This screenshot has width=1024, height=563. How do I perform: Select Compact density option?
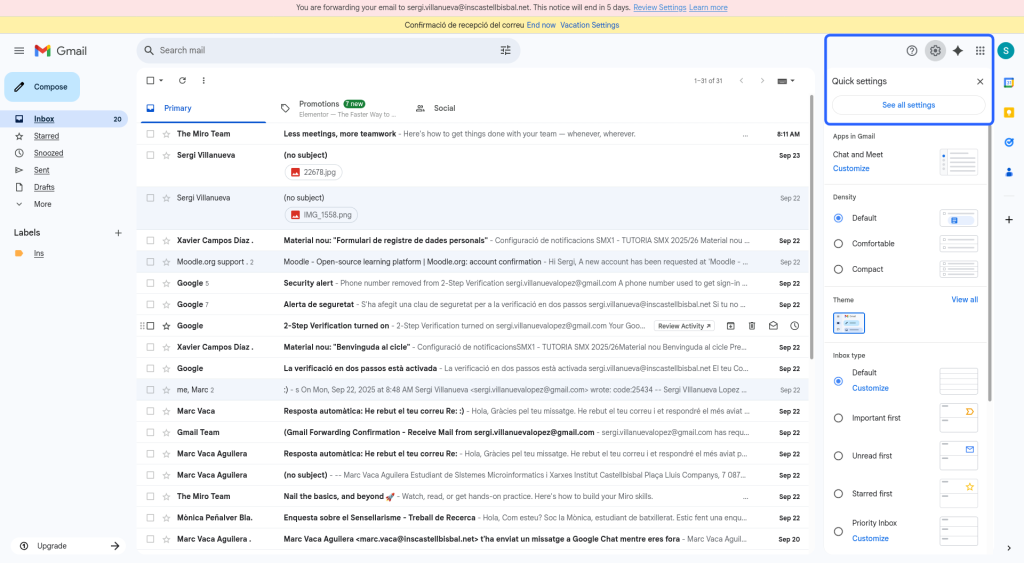point(838,269)
